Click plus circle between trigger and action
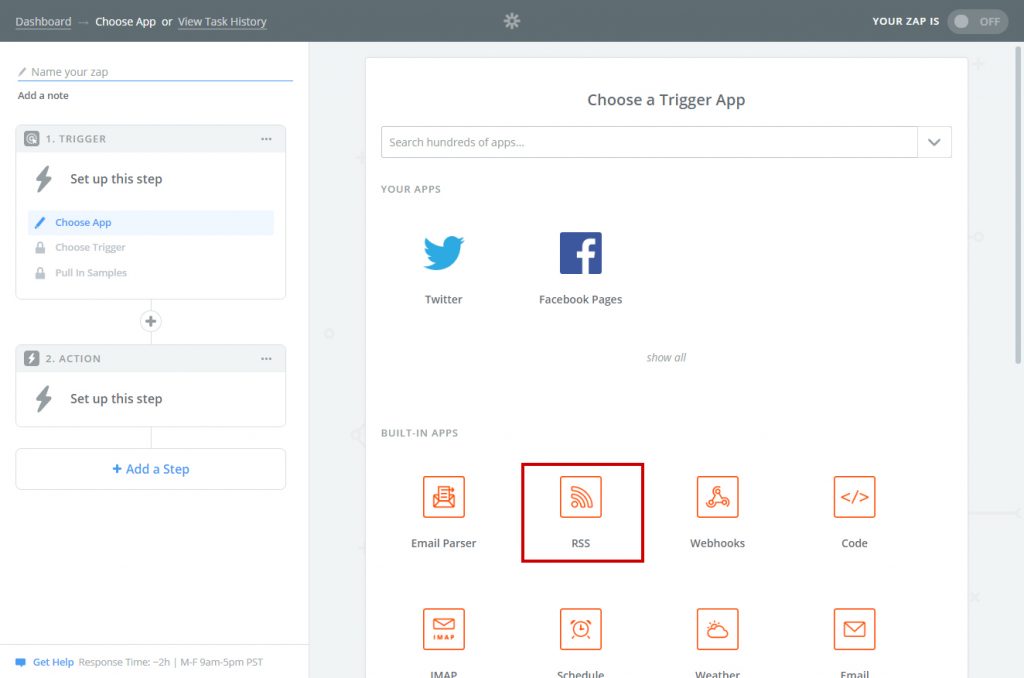 151,321
